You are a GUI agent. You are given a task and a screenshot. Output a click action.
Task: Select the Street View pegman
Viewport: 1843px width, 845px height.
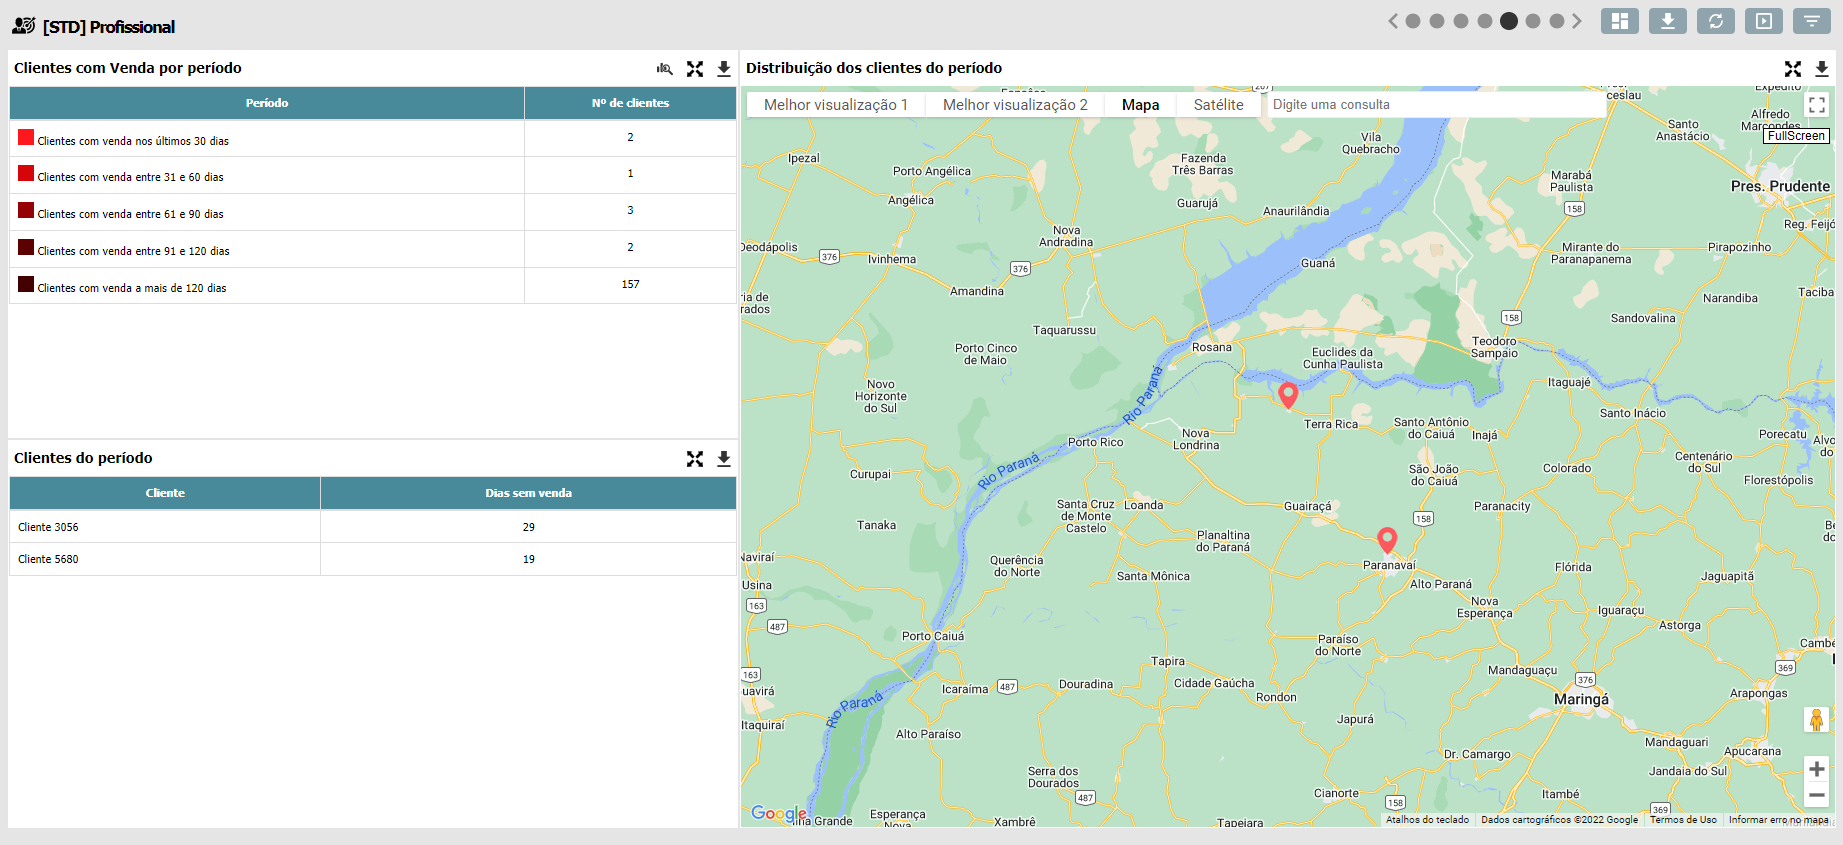[x=1817, y=719]
